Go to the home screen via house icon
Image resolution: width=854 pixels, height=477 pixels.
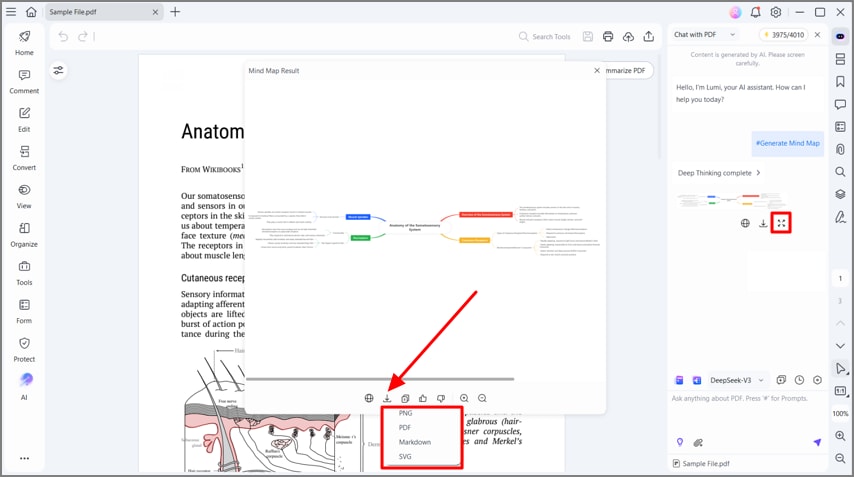pos(31,11)
